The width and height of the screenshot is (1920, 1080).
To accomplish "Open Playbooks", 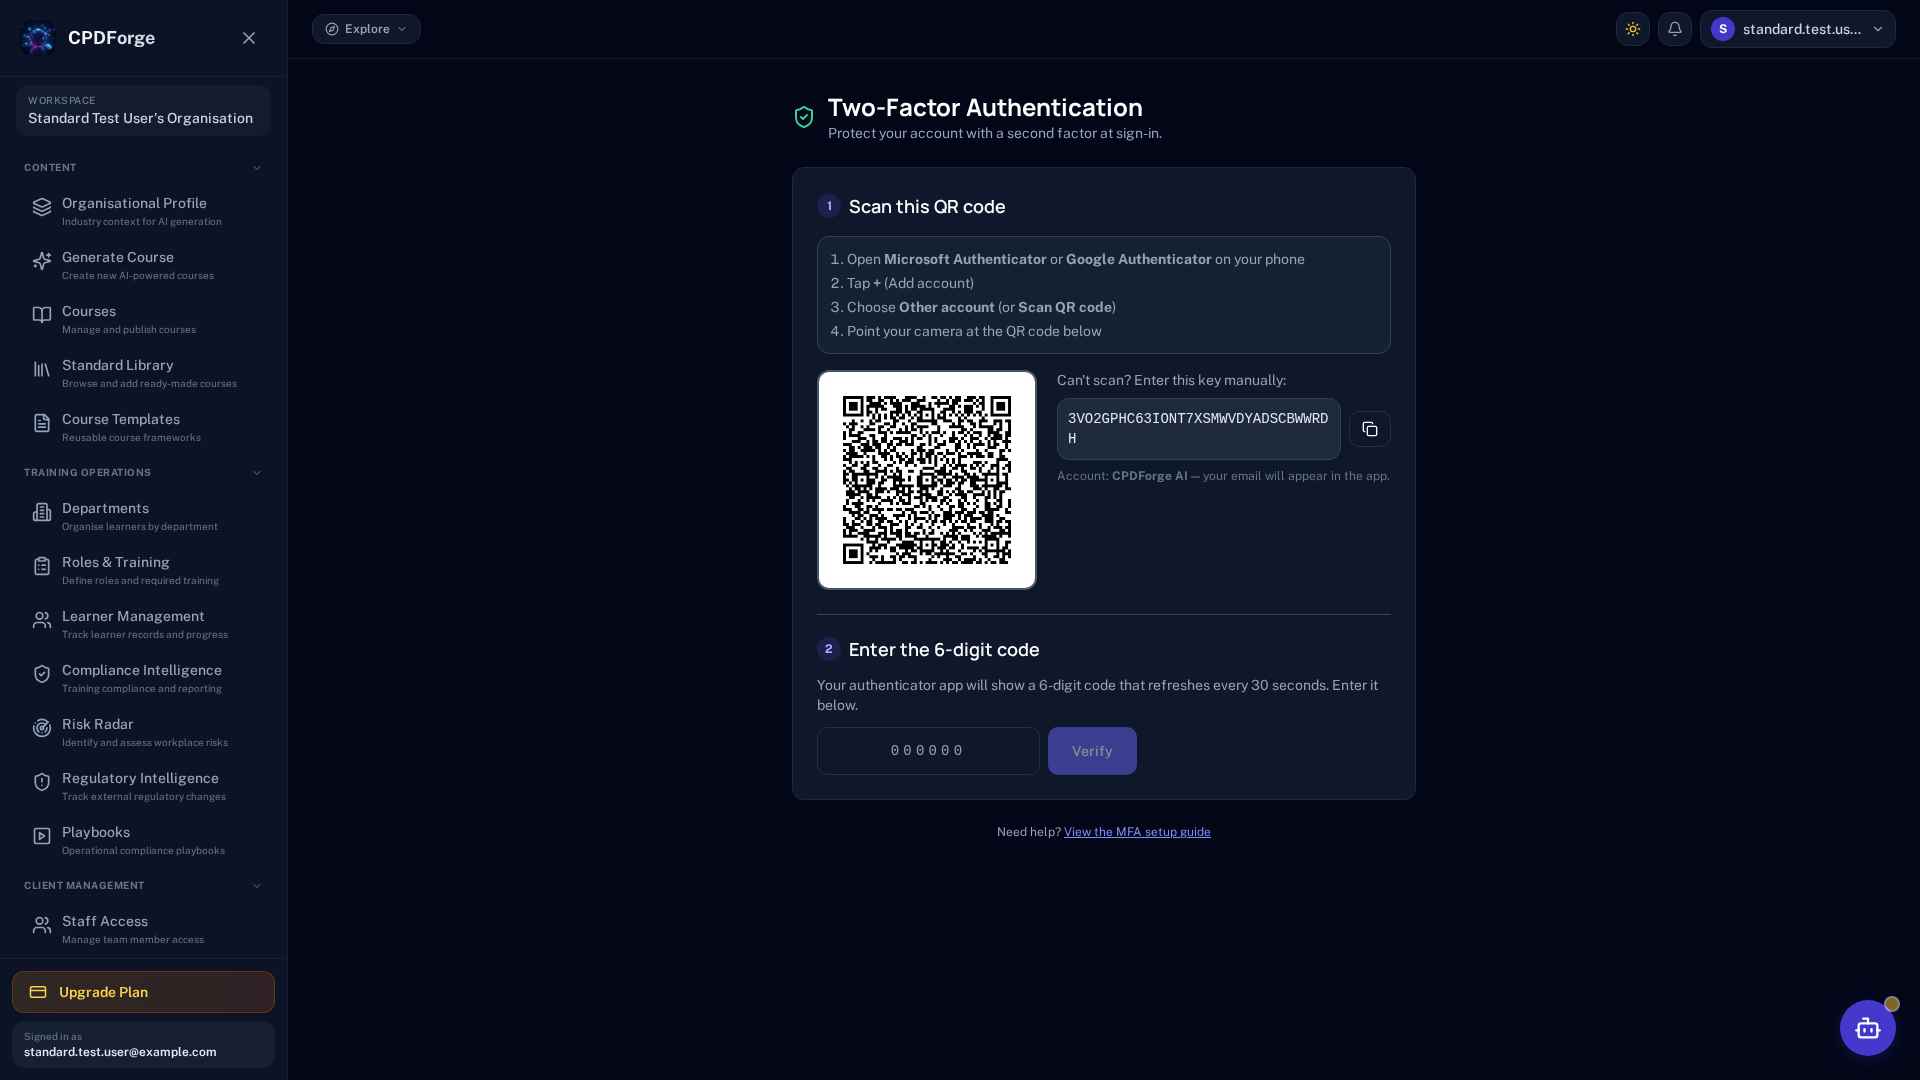I will click(143, 840).
